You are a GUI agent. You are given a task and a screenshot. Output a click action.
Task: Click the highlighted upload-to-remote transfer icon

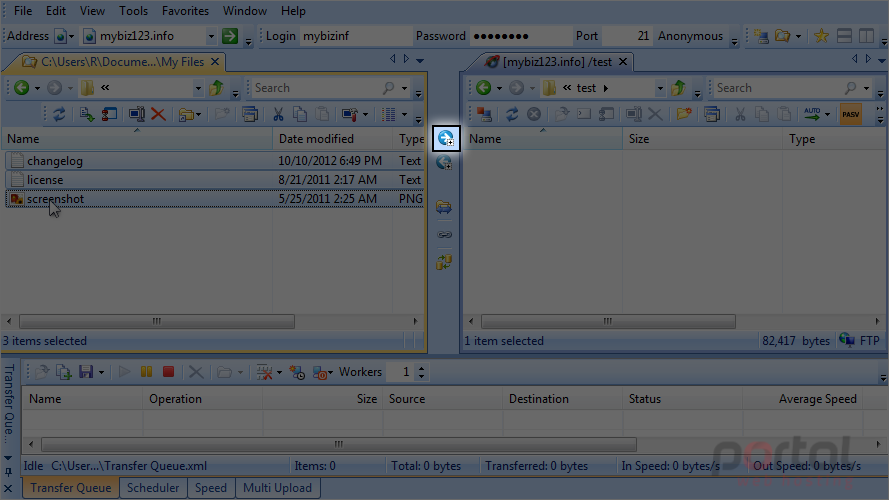446,138
